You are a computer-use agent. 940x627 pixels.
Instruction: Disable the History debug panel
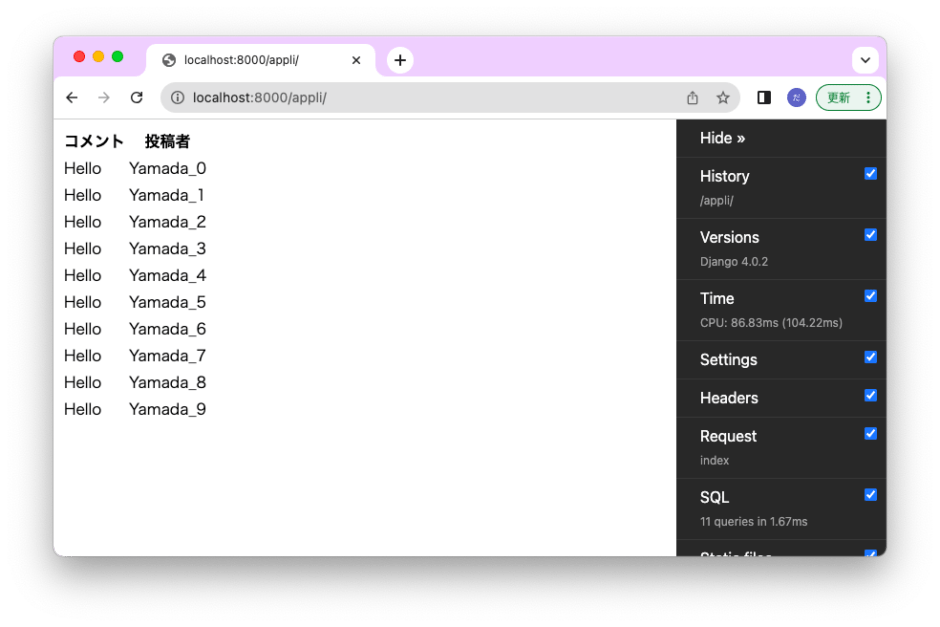click(x=870, y=173)
